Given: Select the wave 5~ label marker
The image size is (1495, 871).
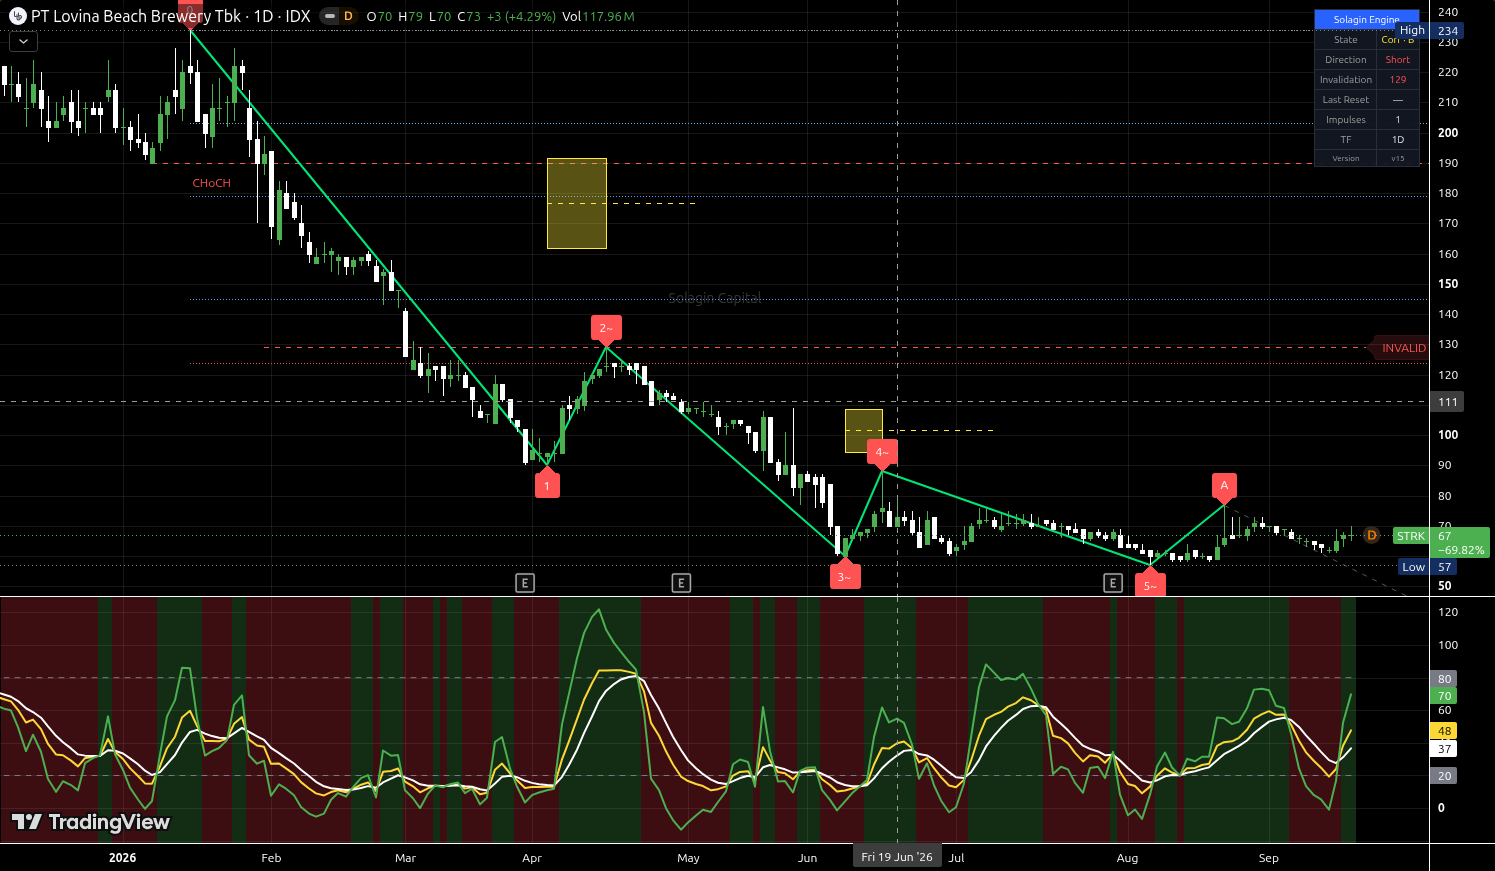Looking at the screenshot, I should 1150,584.
